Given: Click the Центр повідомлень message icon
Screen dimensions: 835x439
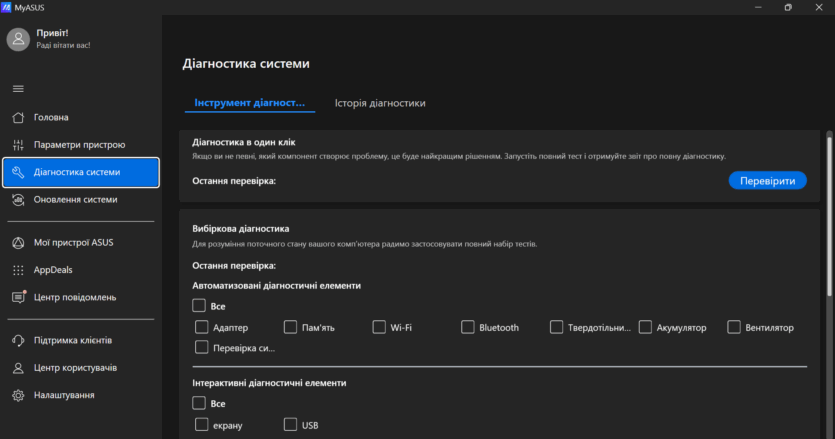Looking at the screenshot, I should pyautogui.click(x=18, y=297).
